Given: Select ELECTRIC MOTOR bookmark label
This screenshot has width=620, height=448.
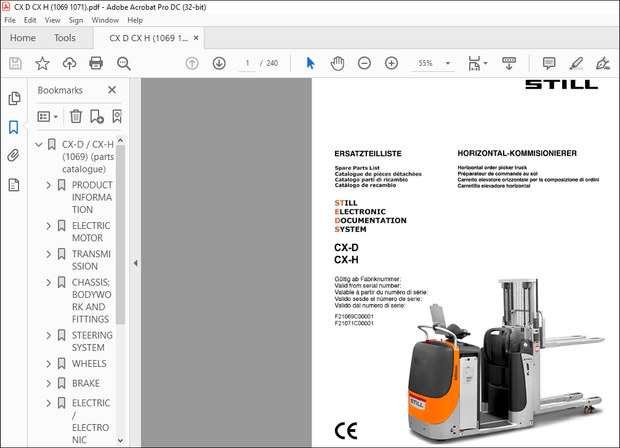Looking at the screenshot, I should [91, 232].
